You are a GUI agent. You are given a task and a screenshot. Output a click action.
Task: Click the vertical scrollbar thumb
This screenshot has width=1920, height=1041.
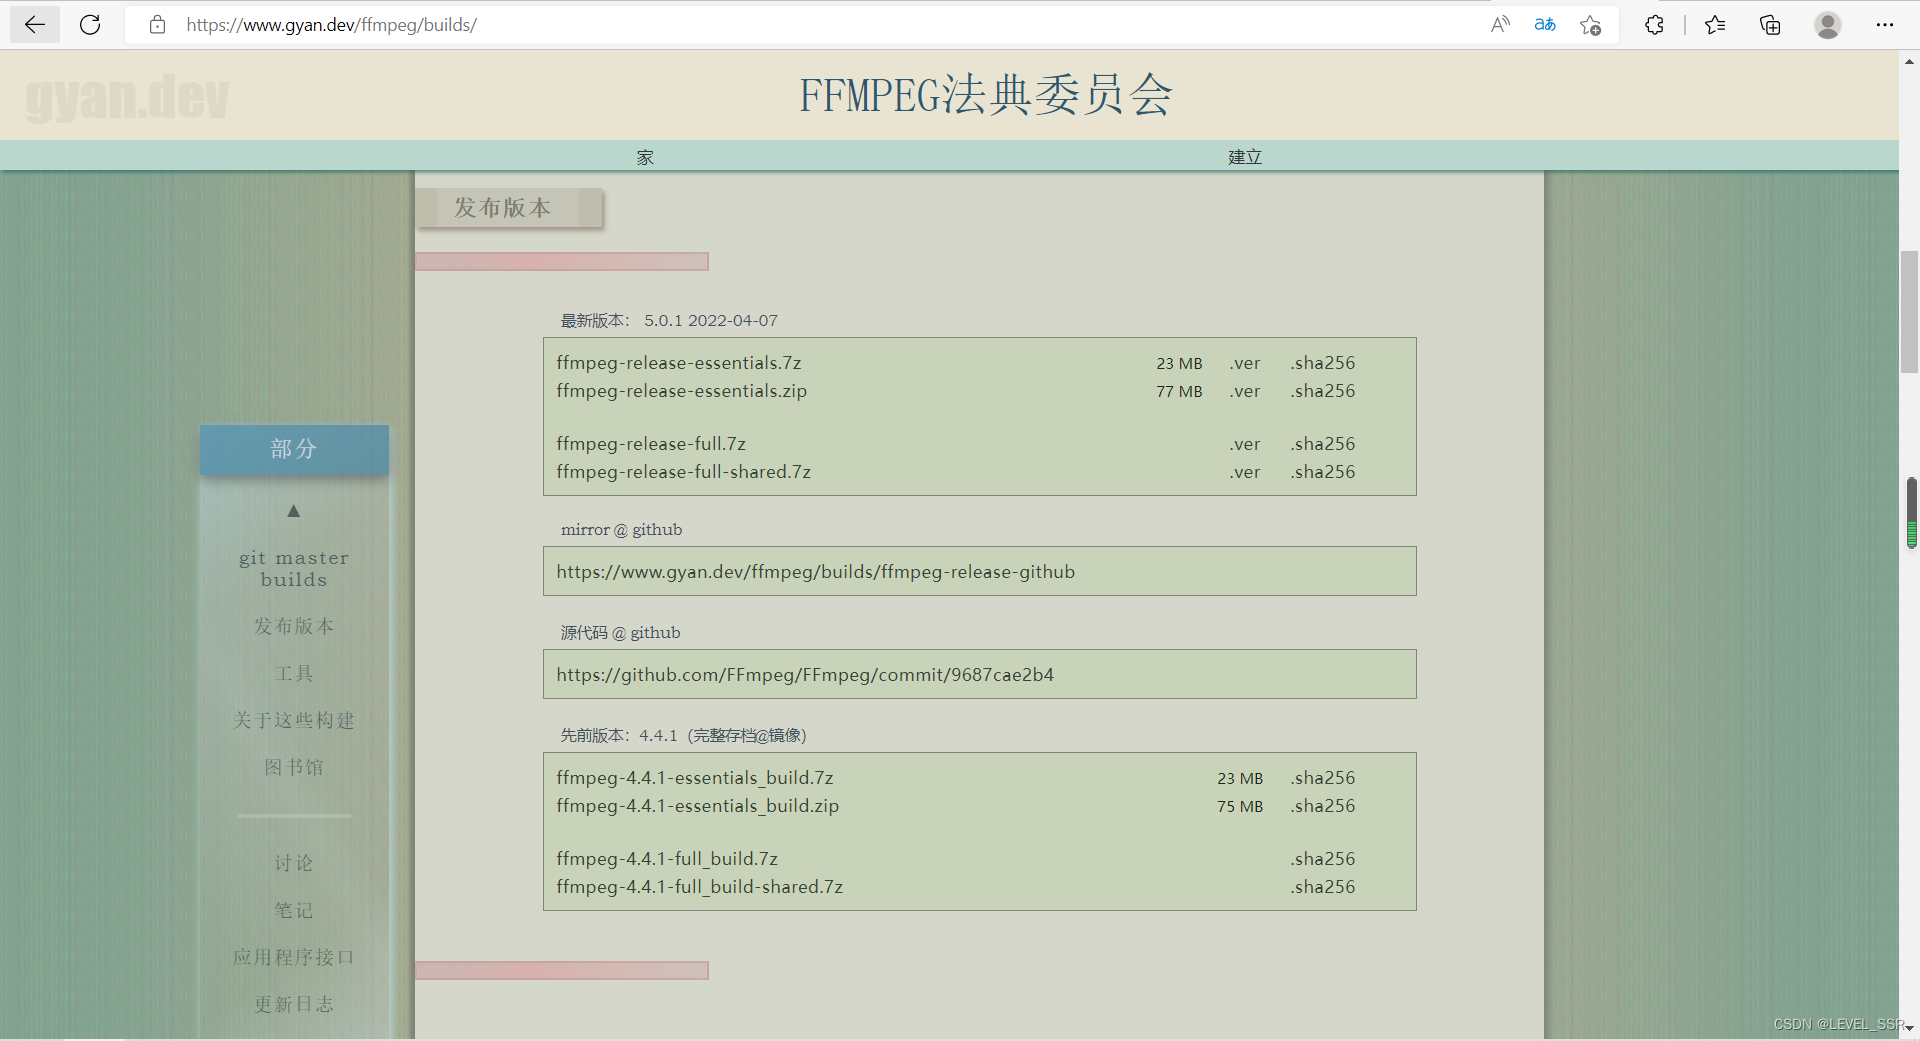(x=1909, y=312)
